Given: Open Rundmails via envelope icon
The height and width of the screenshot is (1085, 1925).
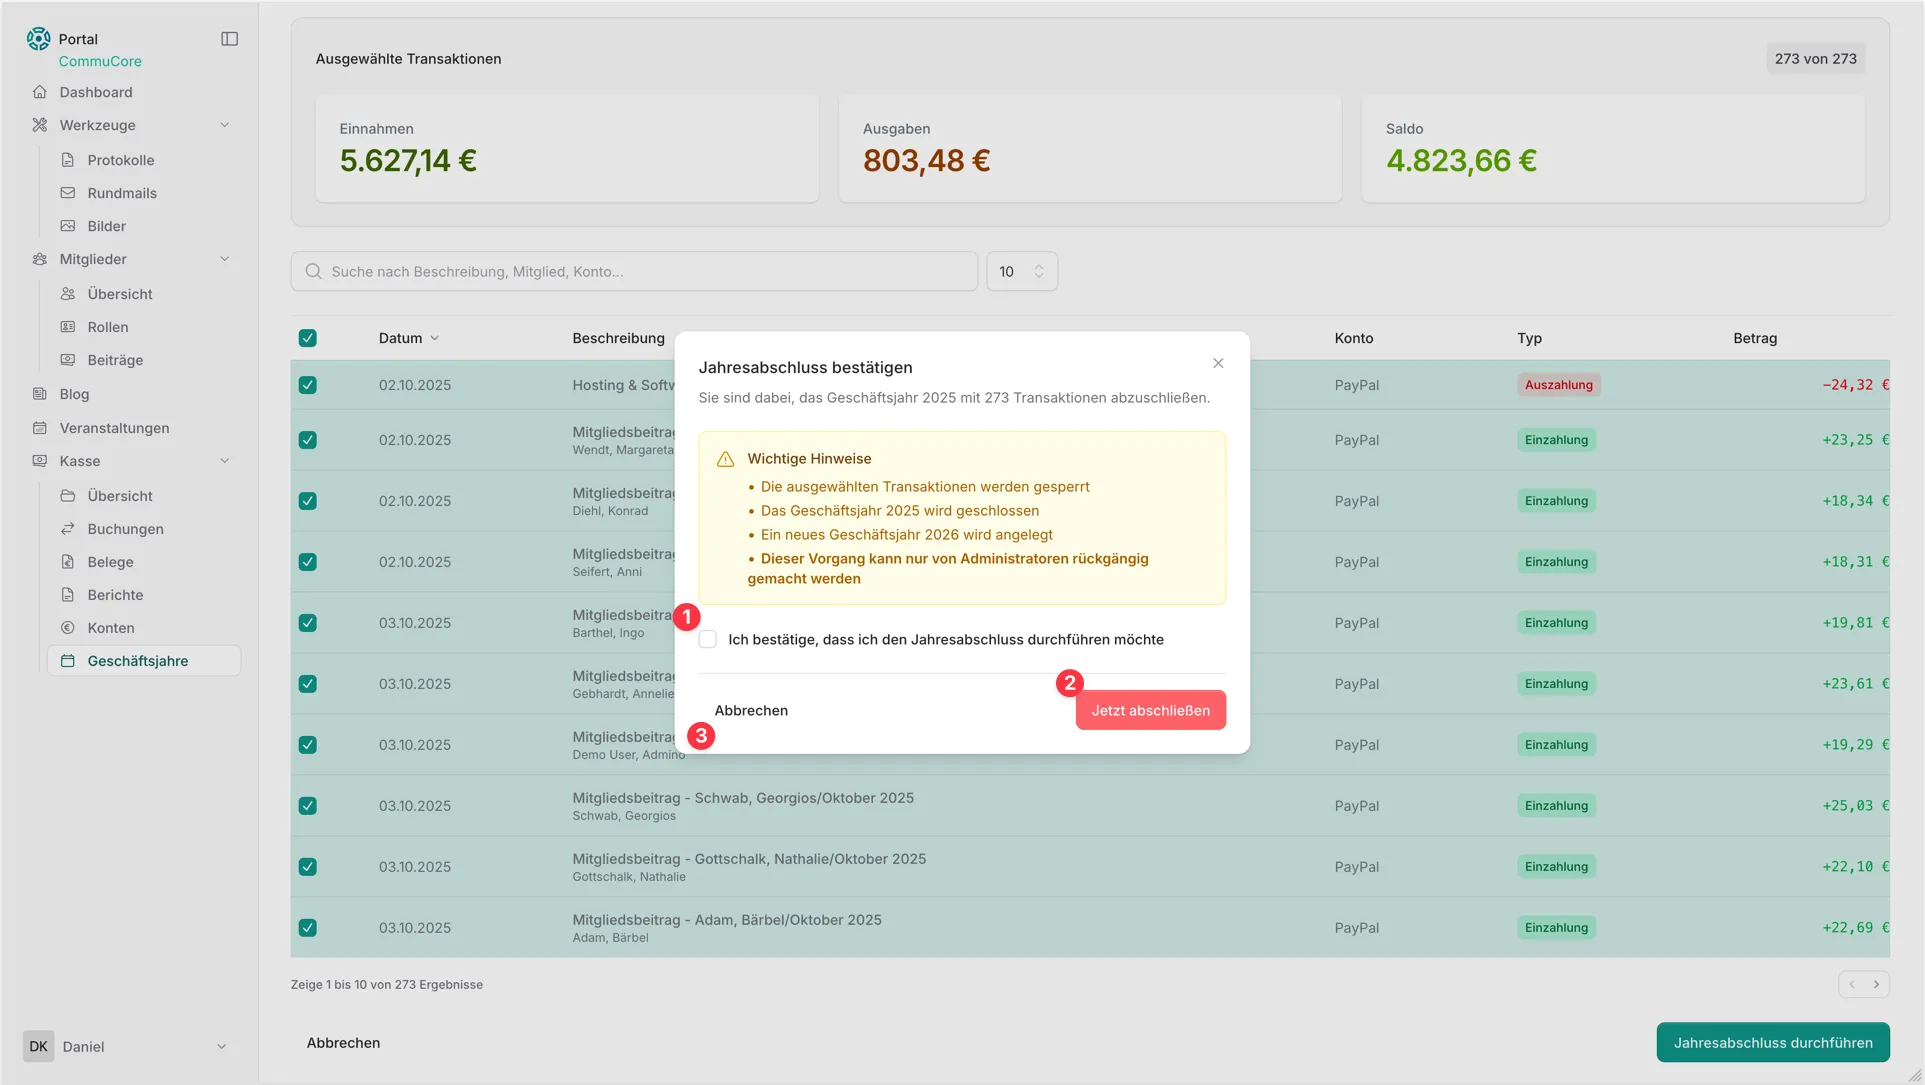Looking at the screenshot, I should click(68, 193).
